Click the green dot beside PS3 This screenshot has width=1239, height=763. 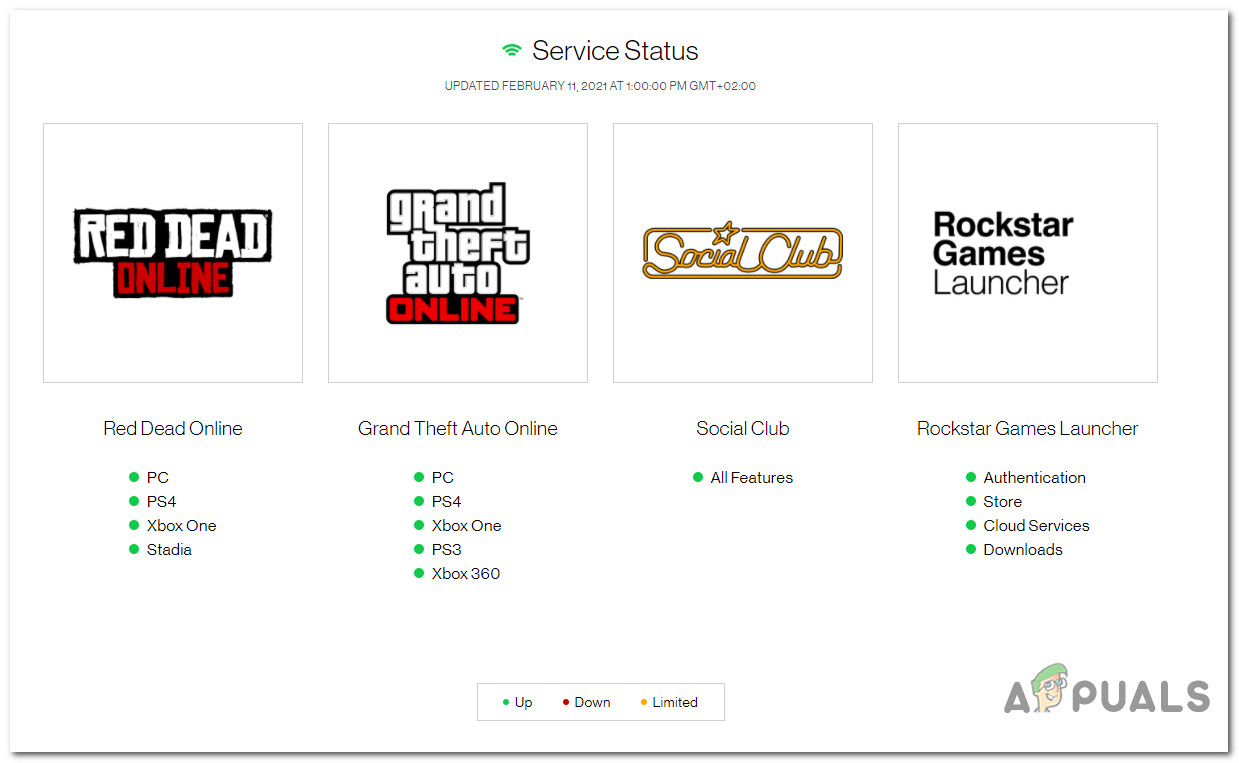[419, 550]
